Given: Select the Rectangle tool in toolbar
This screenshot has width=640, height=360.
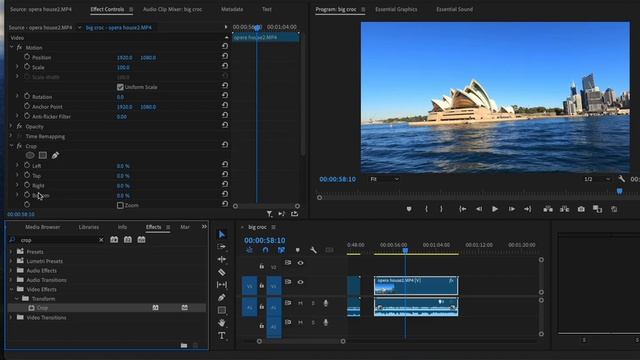Looking at the screenshot, I should coord(222,310).
